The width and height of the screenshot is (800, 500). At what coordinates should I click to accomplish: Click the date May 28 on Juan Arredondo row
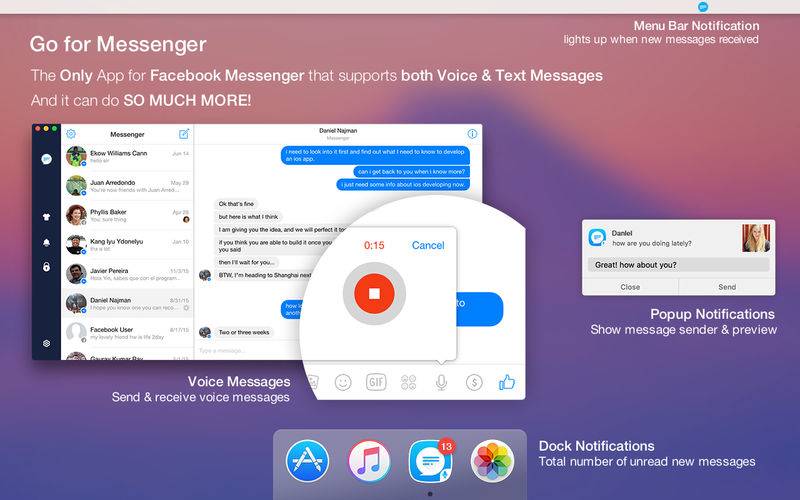pyautogui.click(x=180, y=183)
